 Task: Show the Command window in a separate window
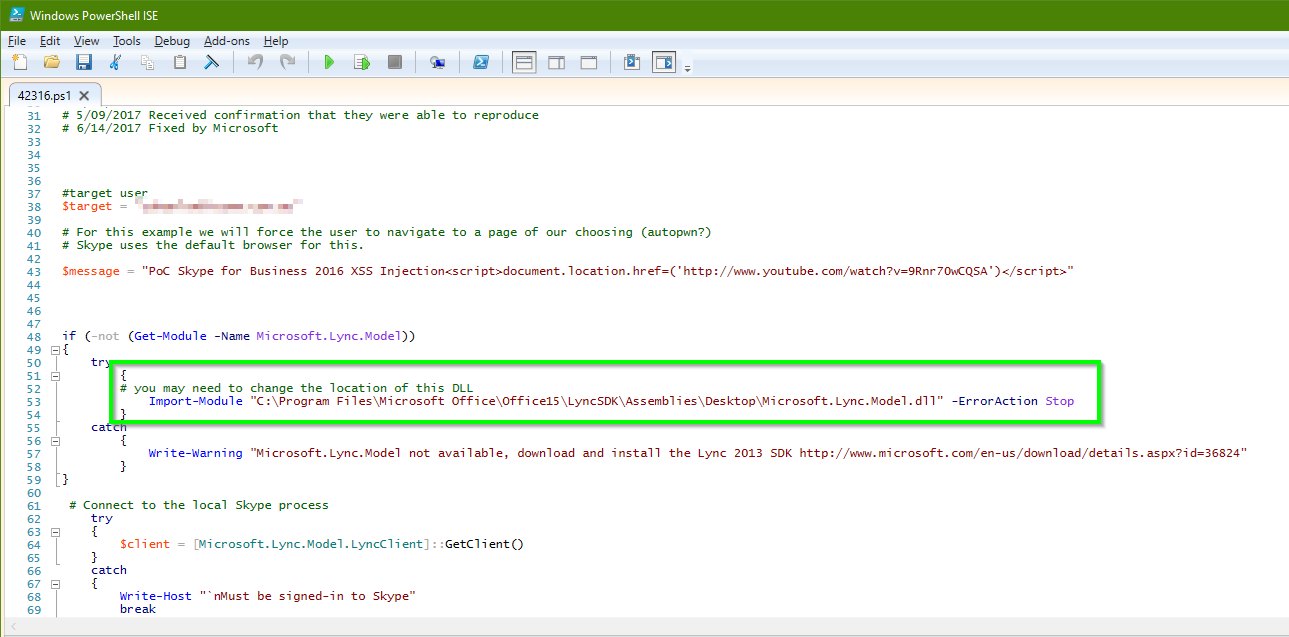click(x=632, y=62)
